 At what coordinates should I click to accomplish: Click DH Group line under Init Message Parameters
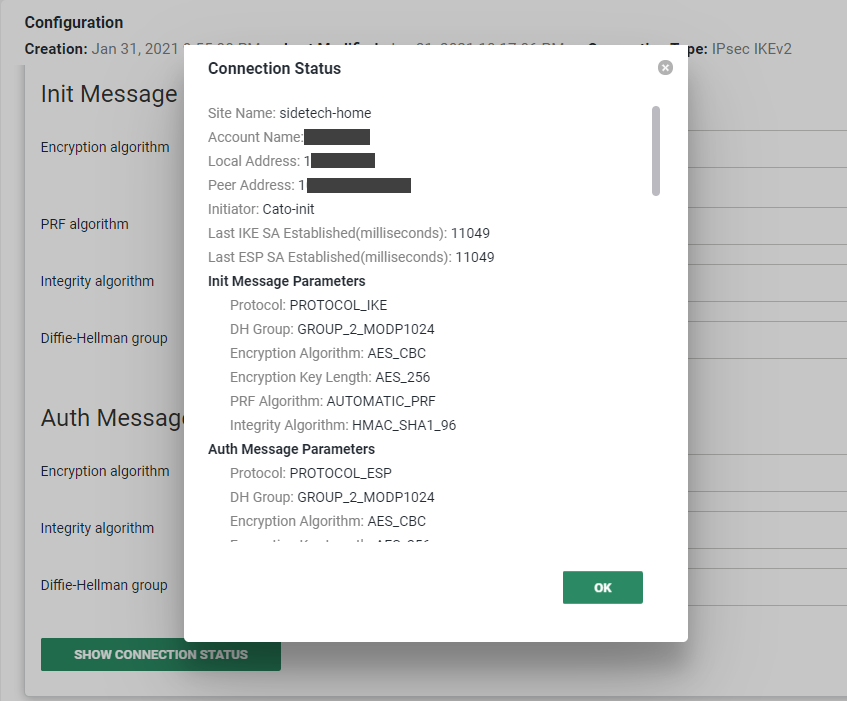click(332, 329)
